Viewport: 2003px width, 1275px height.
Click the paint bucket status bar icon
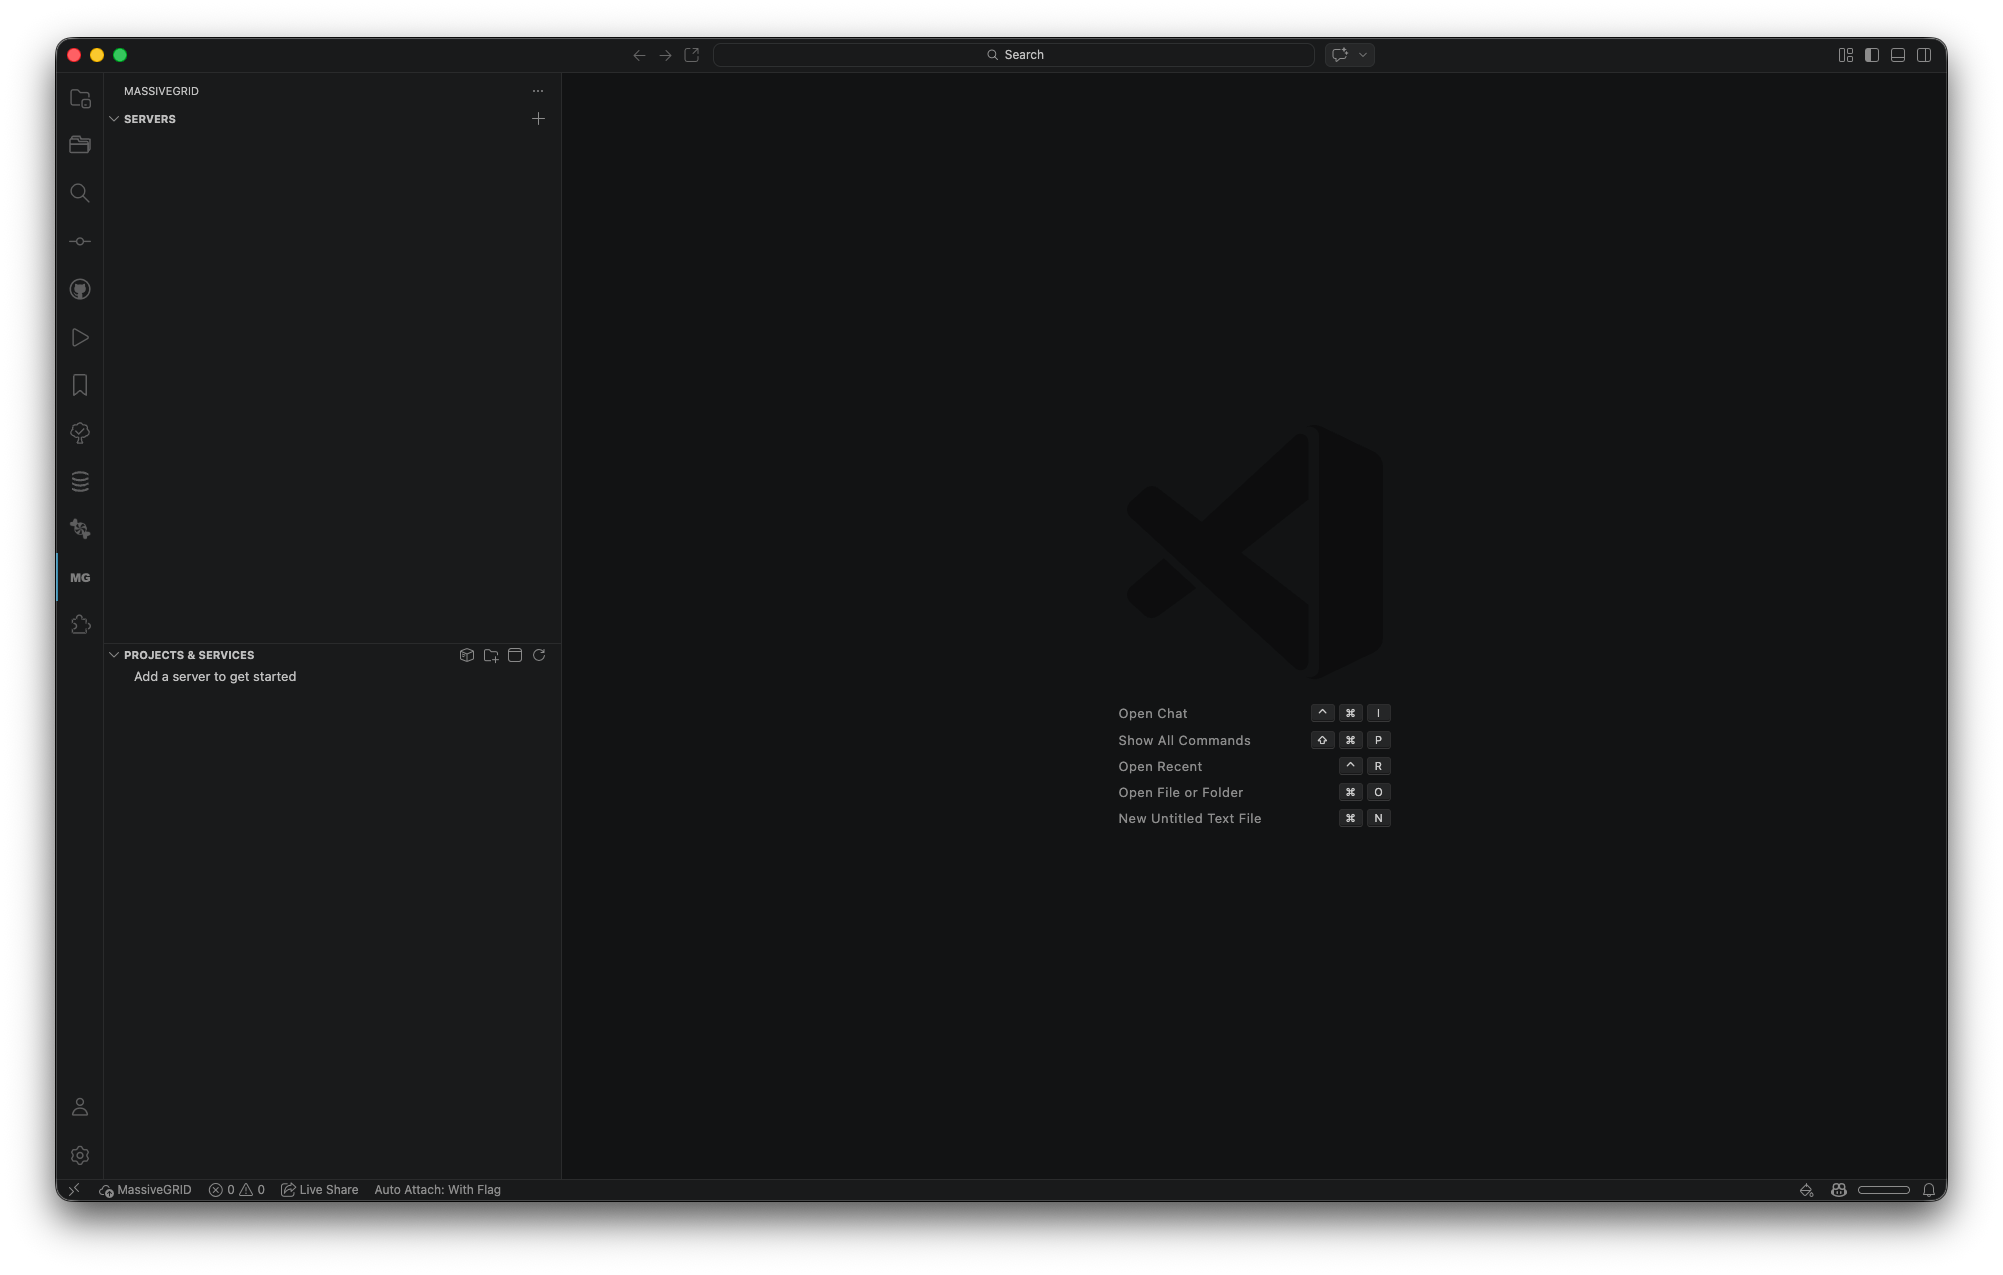coord(1807,1190)
